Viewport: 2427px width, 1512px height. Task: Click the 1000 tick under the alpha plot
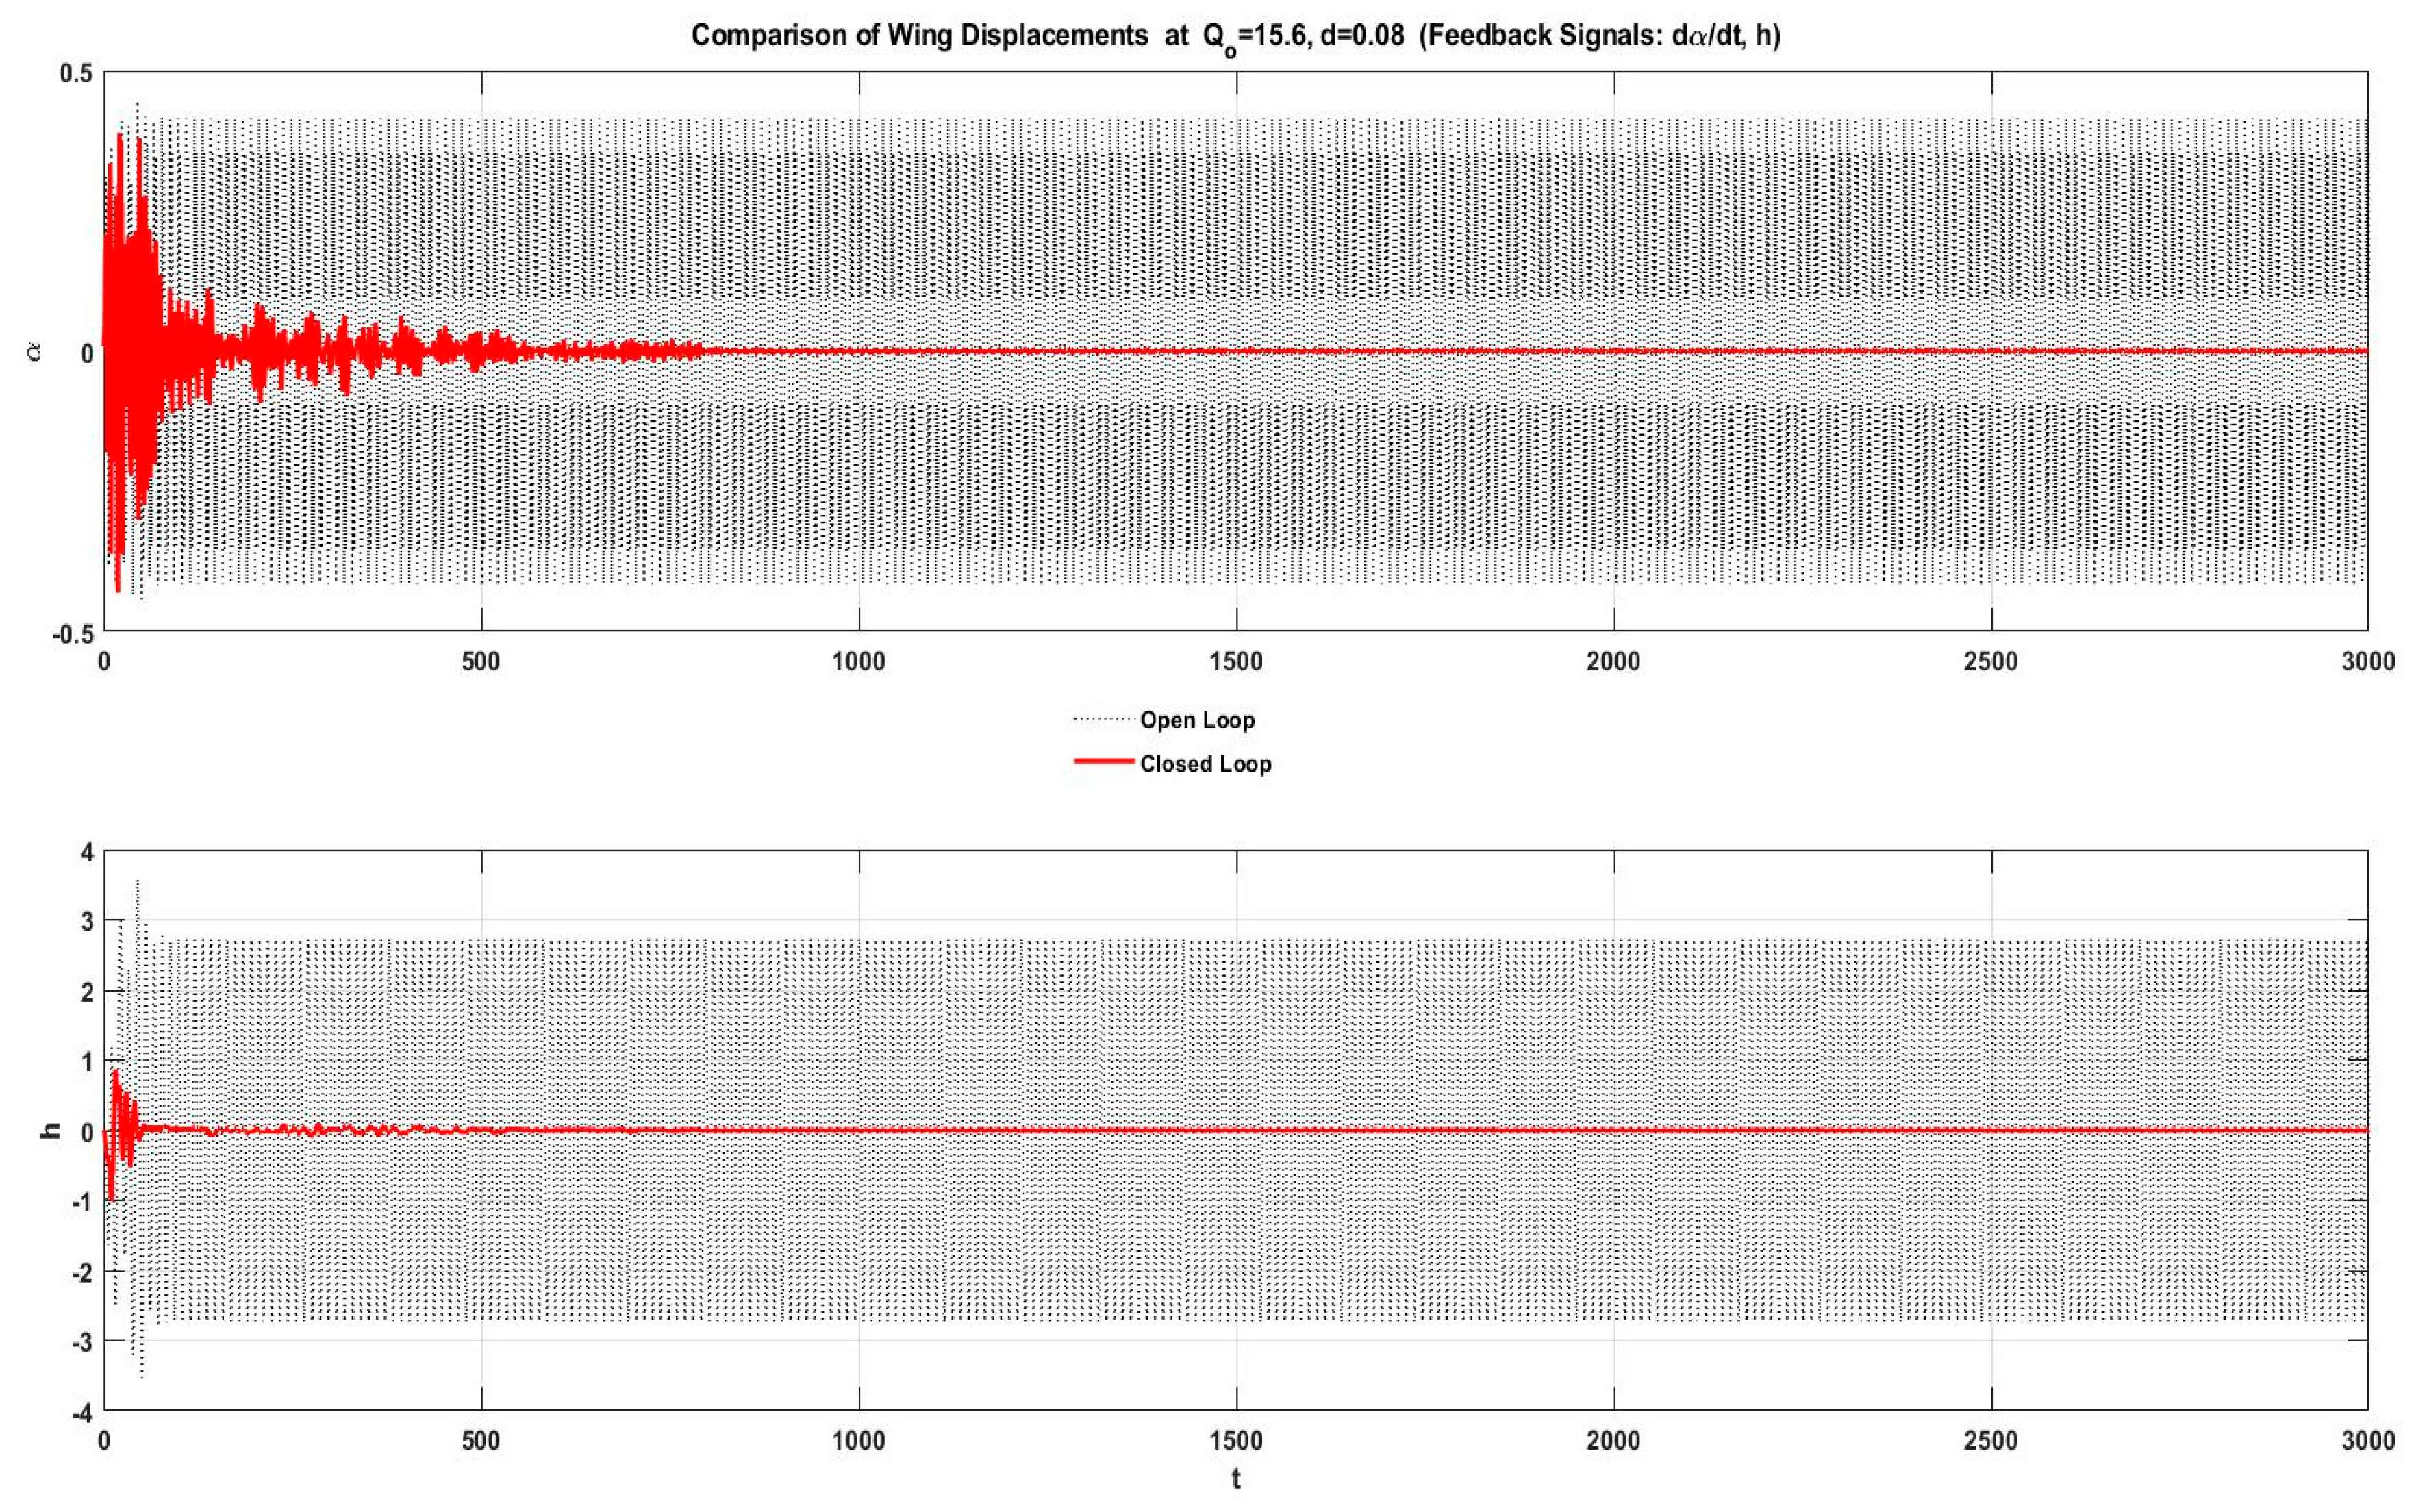859,662
